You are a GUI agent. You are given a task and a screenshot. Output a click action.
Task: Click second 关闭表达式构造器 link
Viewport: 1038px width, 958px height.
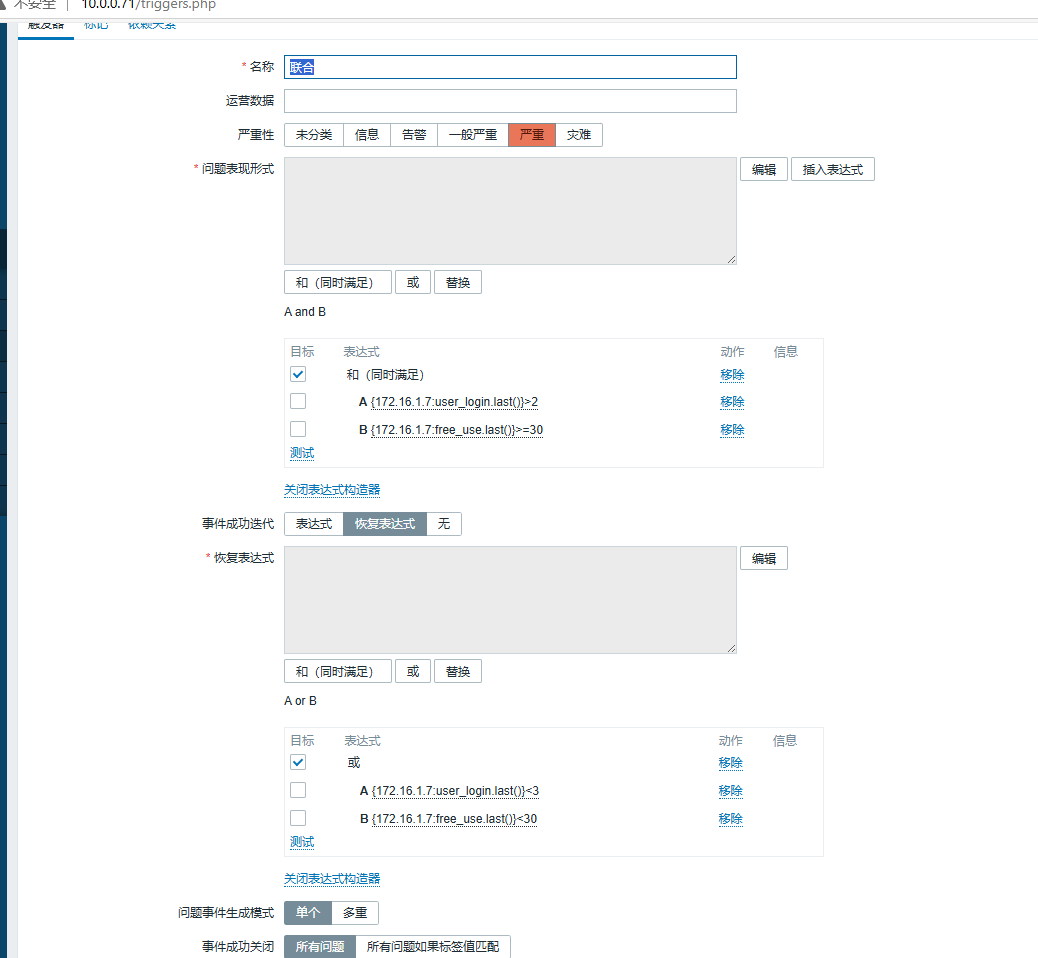click(332, 879)
